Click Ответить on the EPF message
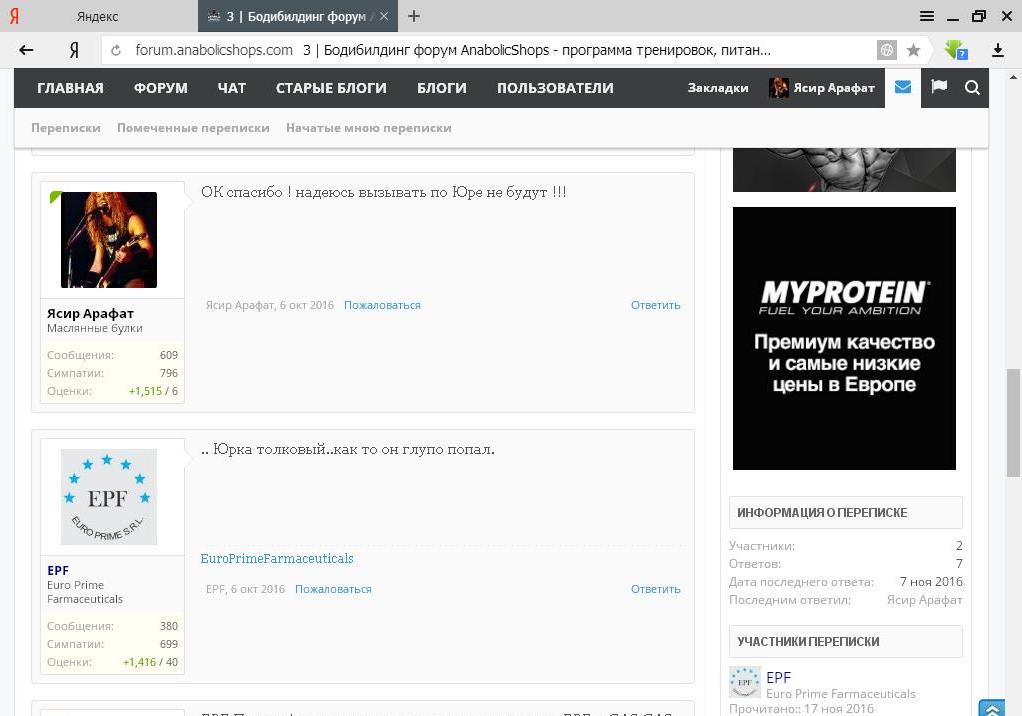Viewport: 1022px width, 716px height. pos(655,589)
